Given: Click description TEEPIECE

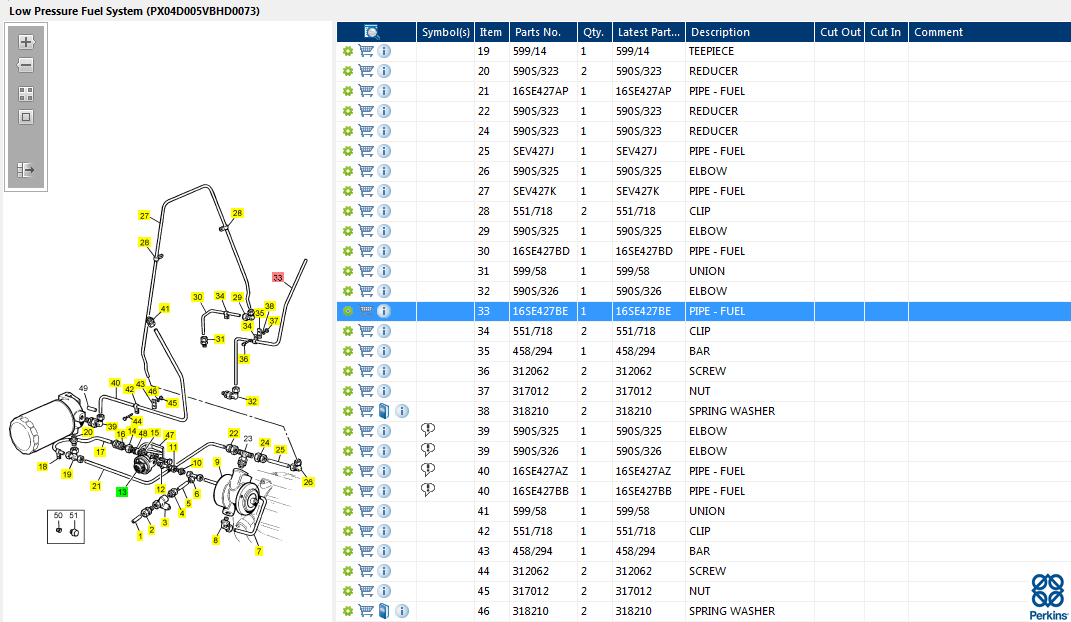Looking at the screenshot, I should coord(711,51).
